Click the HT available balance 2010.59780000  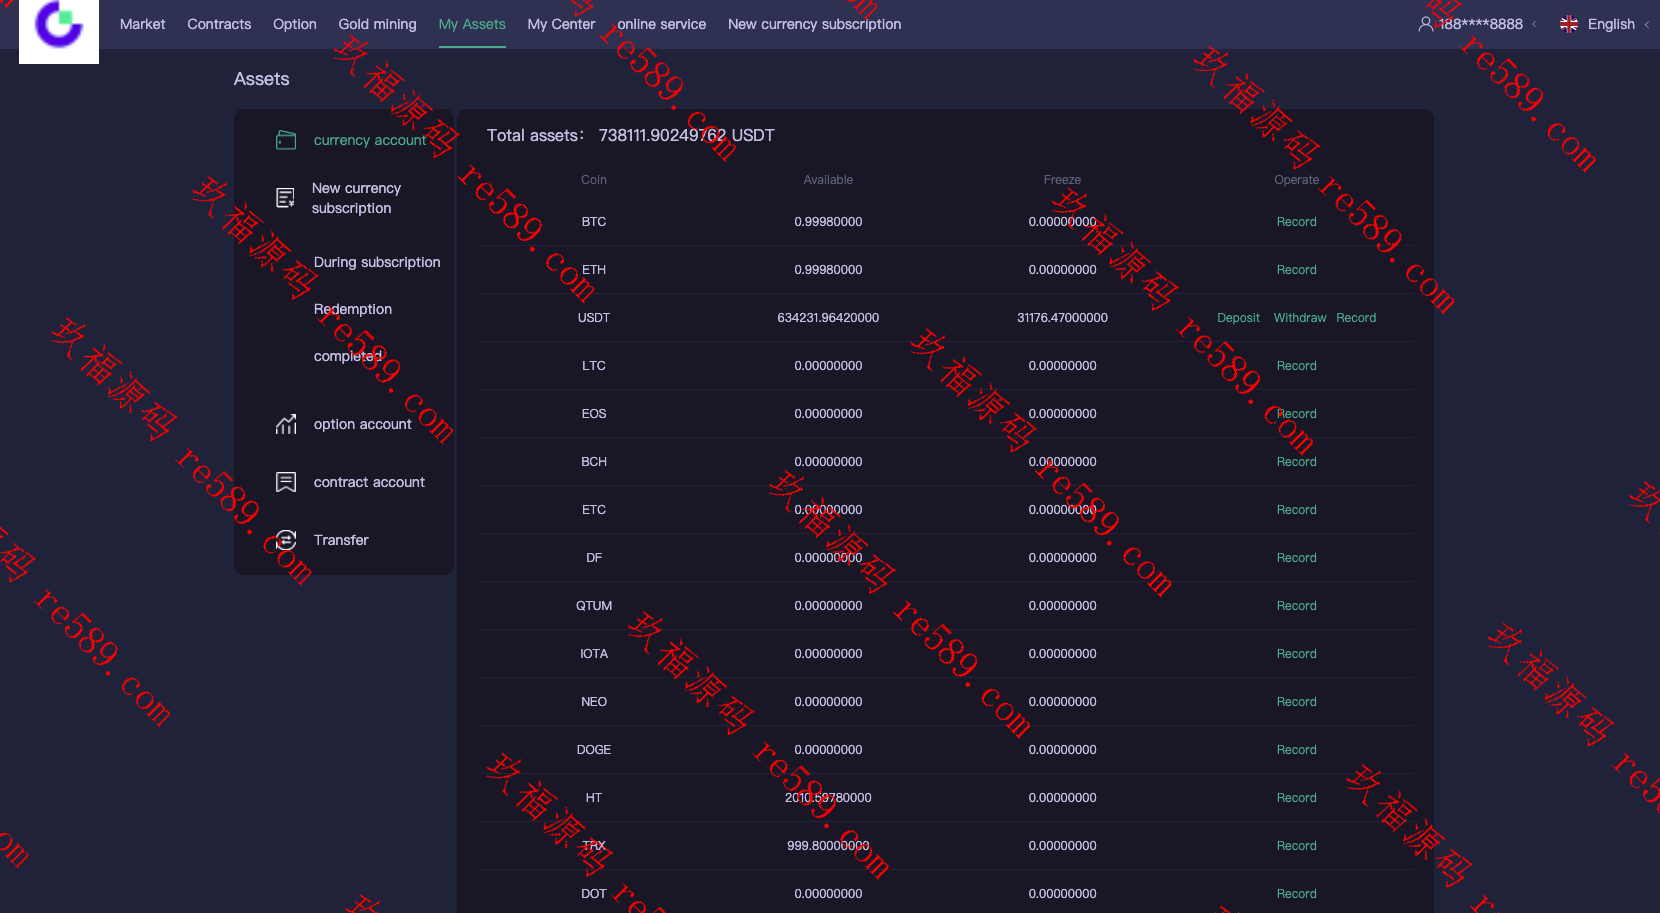tap(828, 798)
